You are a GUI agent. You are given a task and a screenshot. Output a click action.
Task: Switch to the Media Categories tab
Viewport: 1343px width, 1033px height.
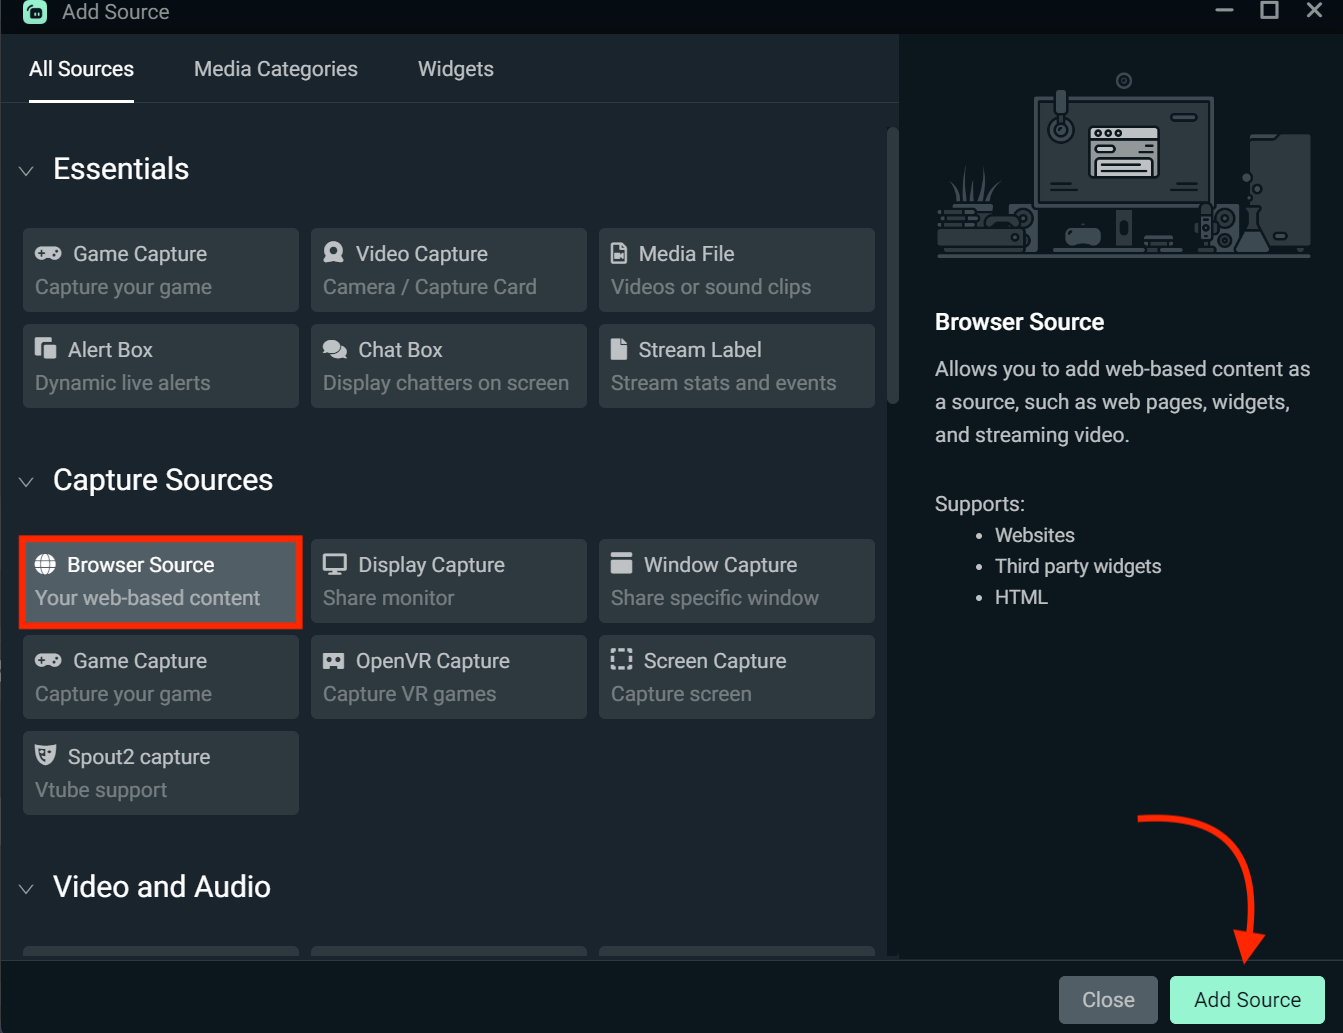point(276,68)
